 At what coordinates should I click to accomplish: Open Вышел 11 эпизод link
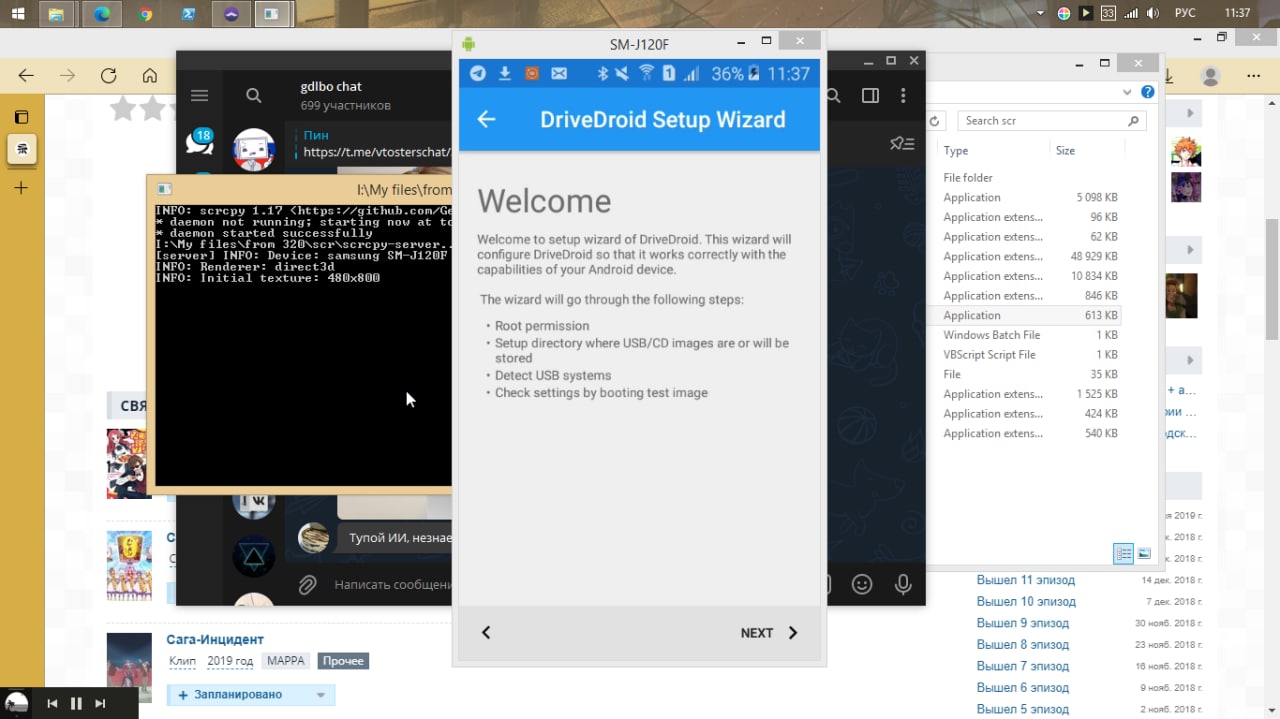coord(1026,580)
